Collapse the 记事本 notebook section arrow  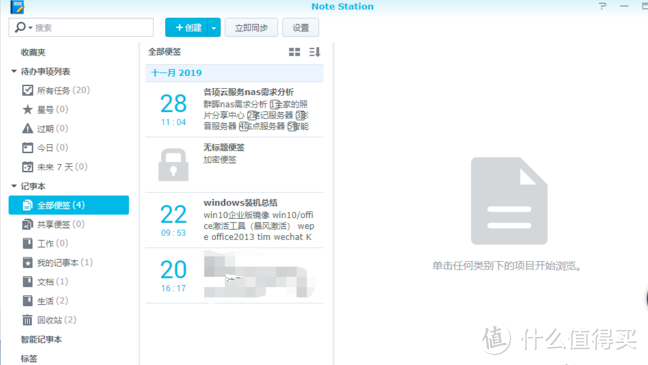click(x=14, y=186)
